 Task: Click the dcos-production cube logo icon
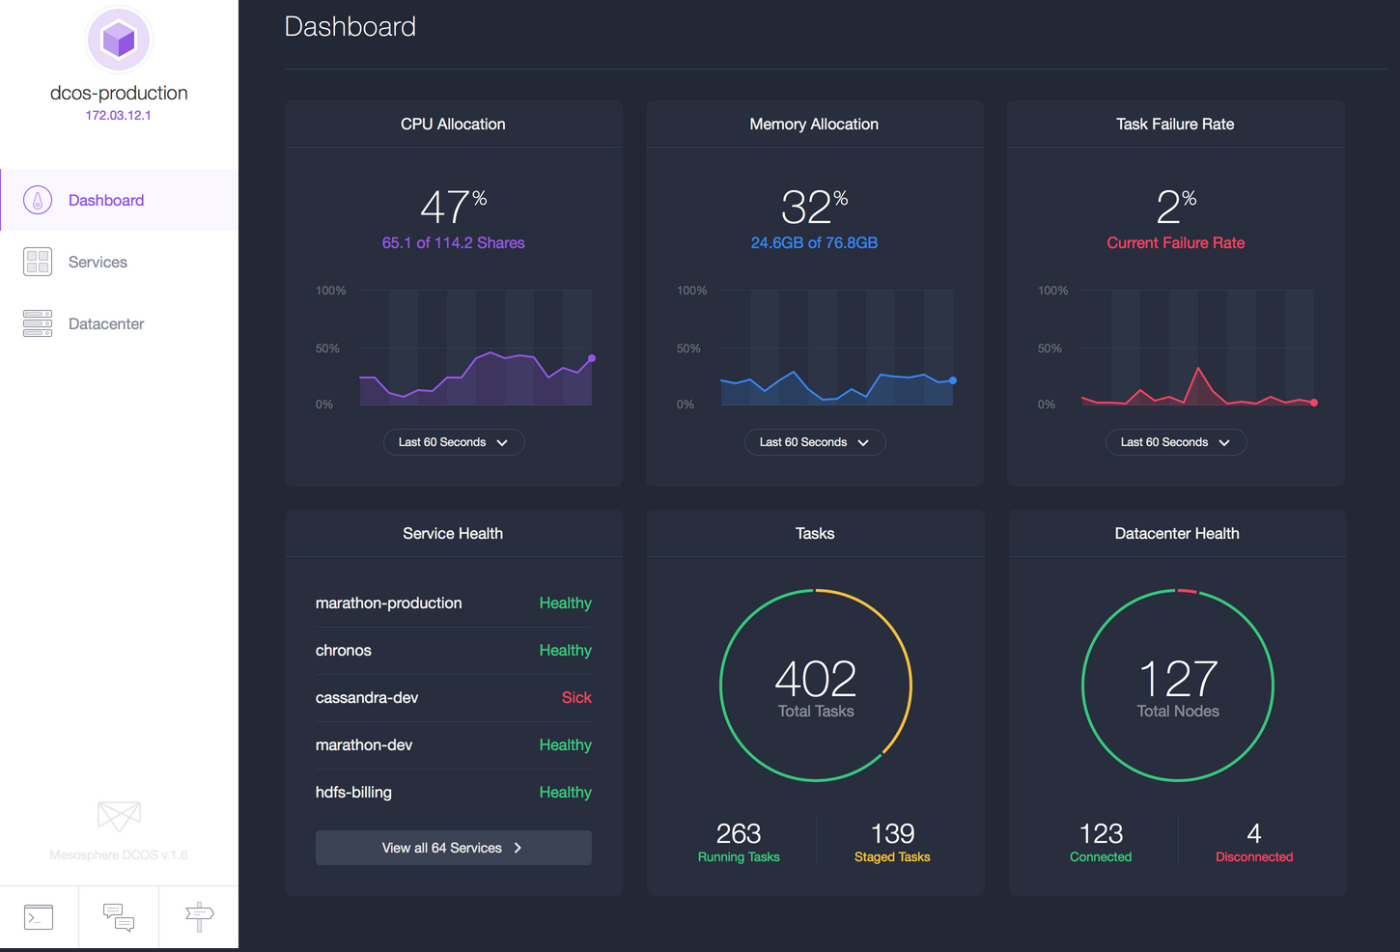click(118, 40)
